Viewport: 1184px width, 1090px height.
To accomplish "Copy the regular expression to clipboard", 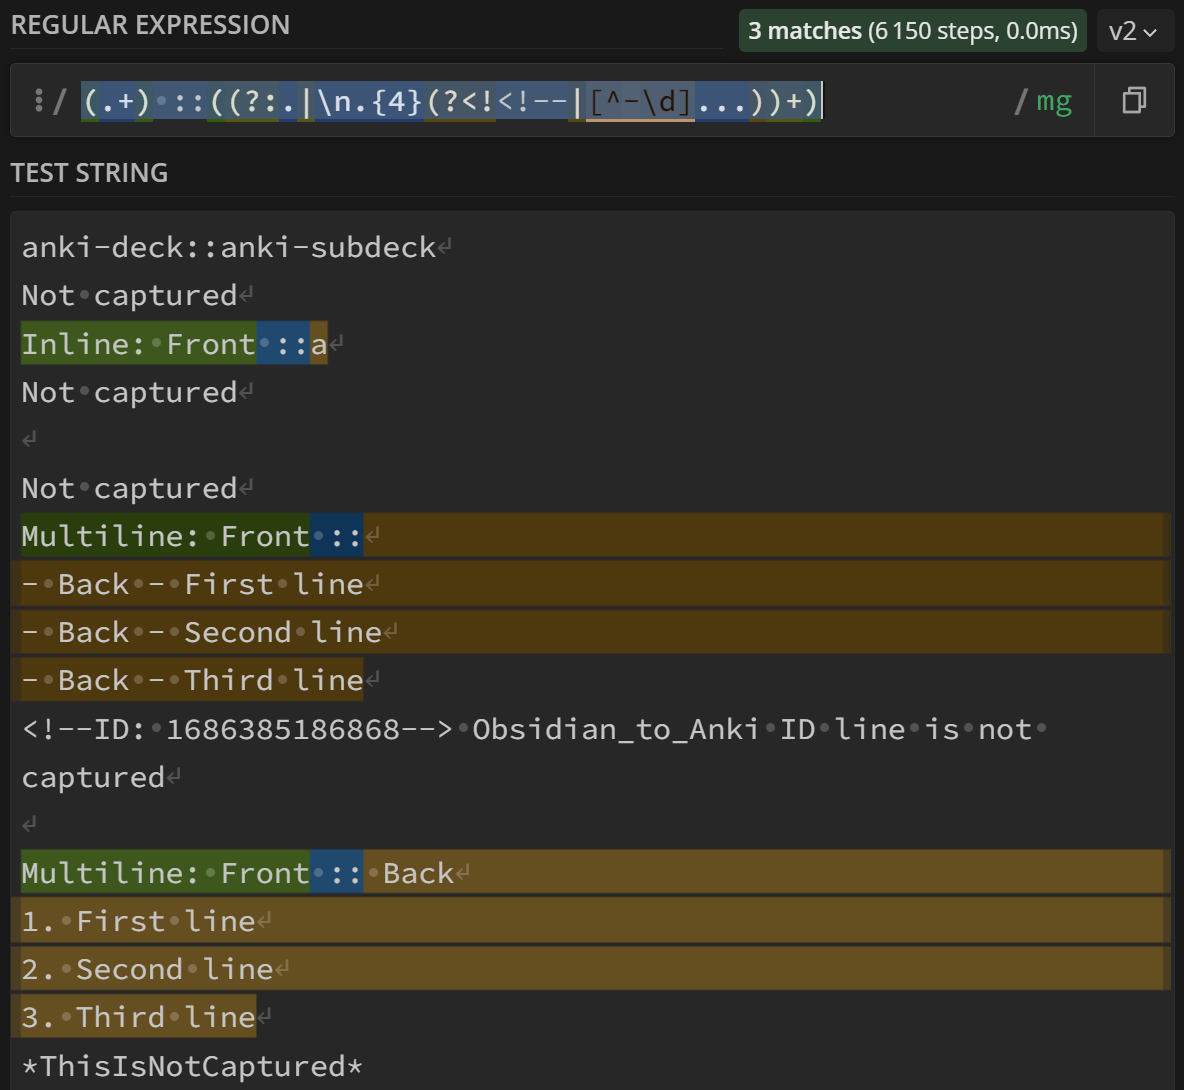I will click(x=1134, y=100).
